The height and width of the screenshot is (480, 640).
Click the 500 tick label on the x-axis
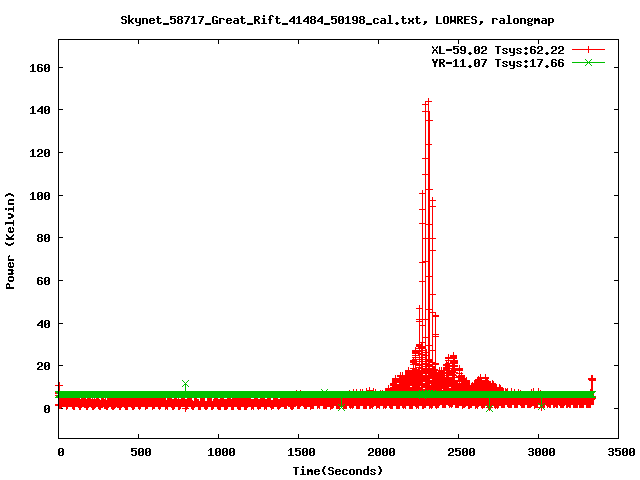click(141, 452)
